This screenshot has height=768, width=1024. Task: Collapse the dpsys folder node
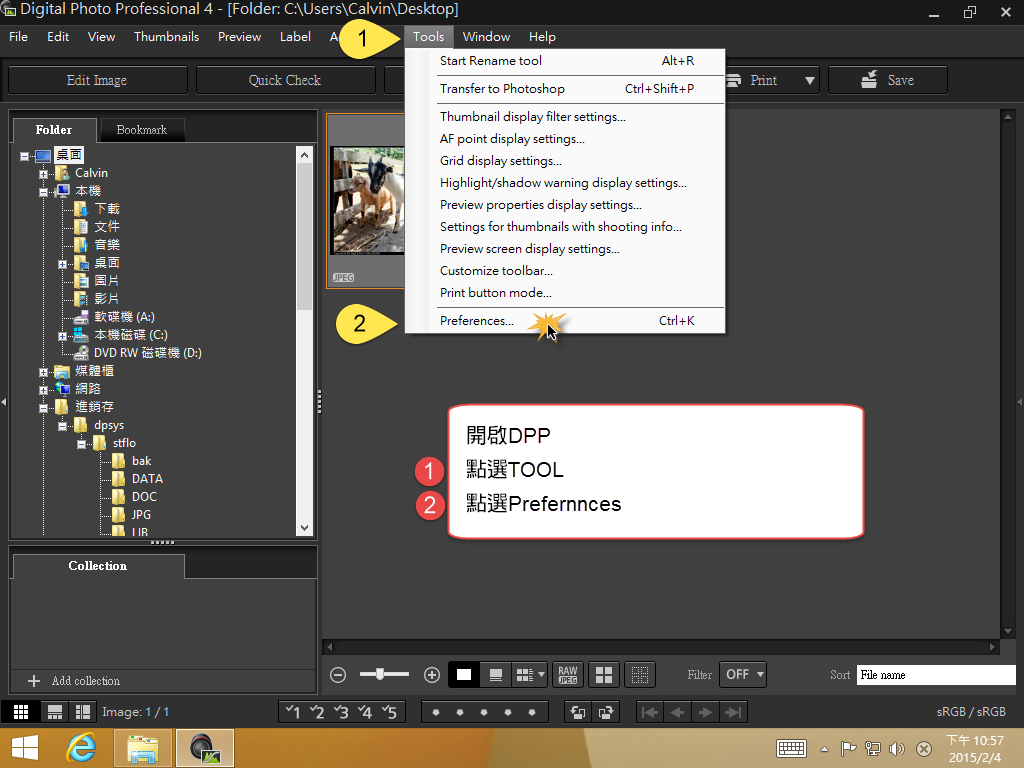point(63,426)
